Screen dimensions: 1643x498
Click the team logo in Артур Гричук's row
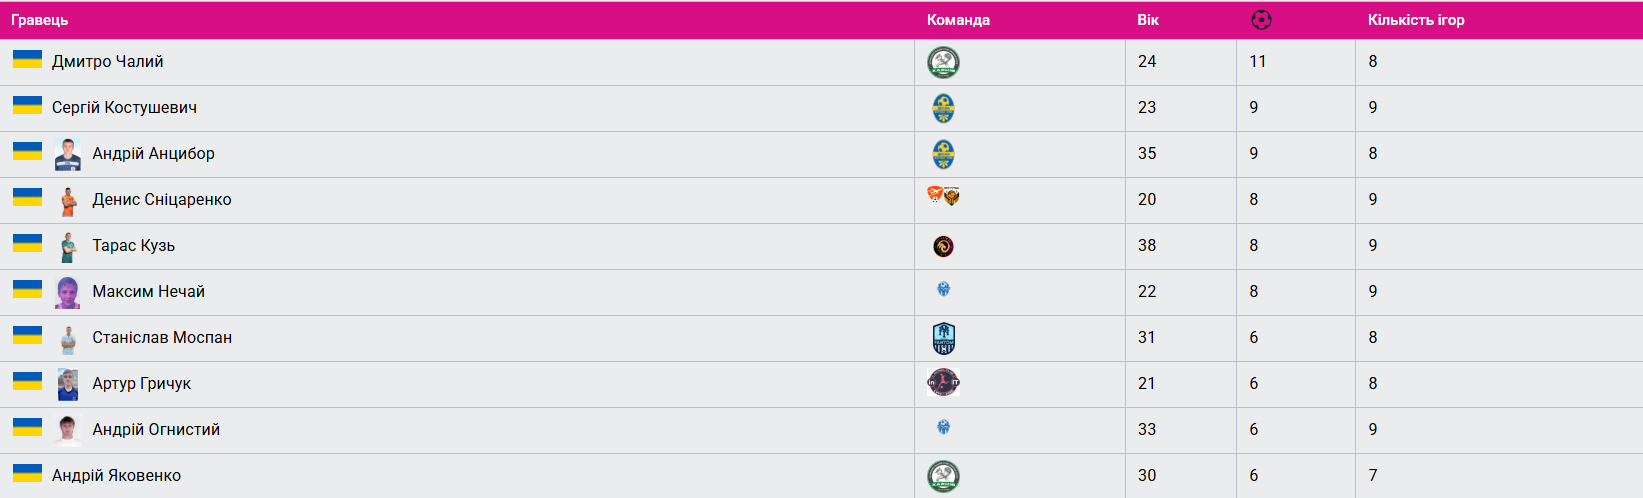click(x=943, y=382)
